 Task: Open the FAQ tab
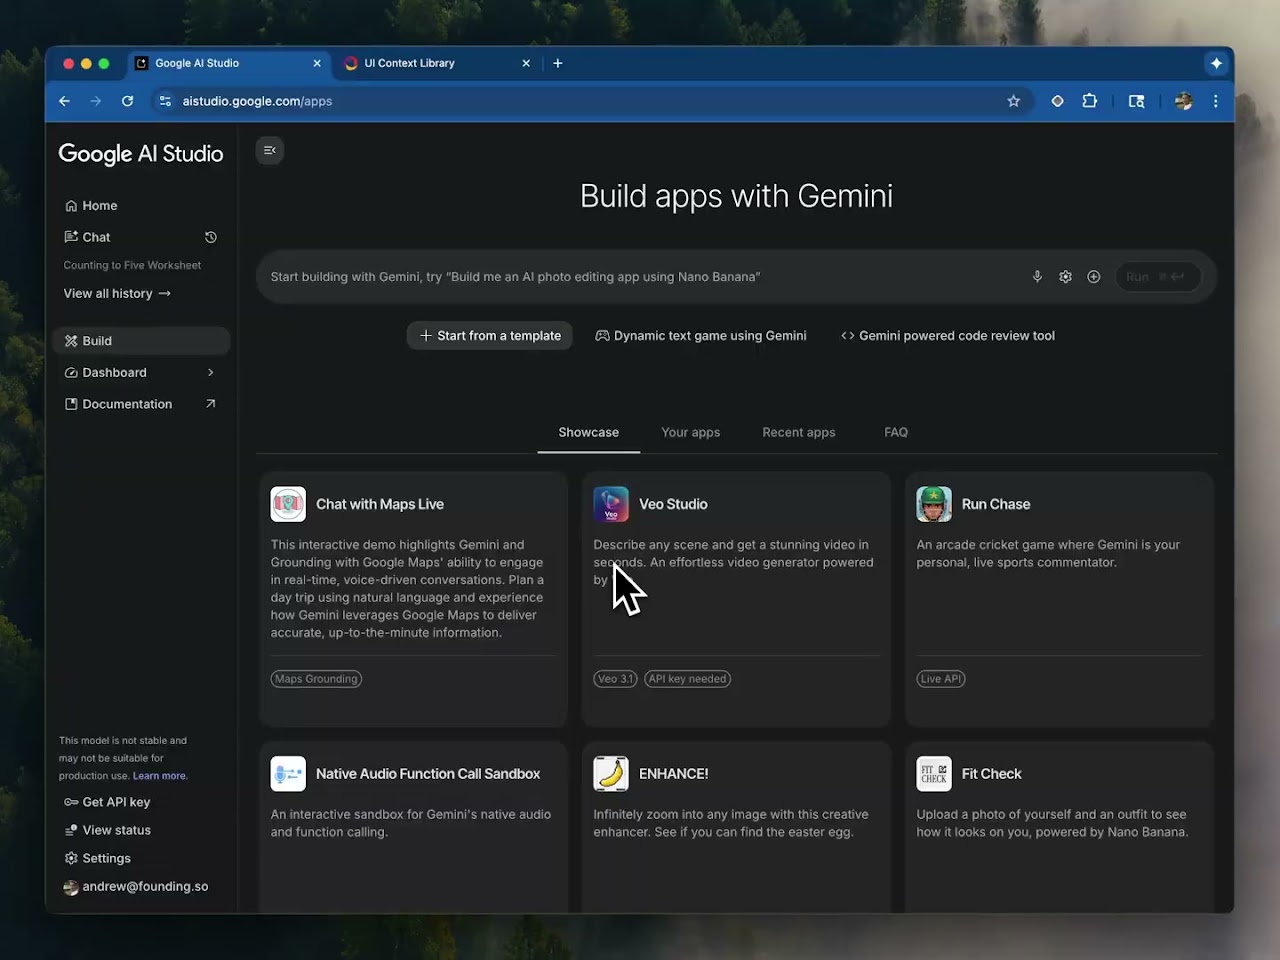[896, 432]
